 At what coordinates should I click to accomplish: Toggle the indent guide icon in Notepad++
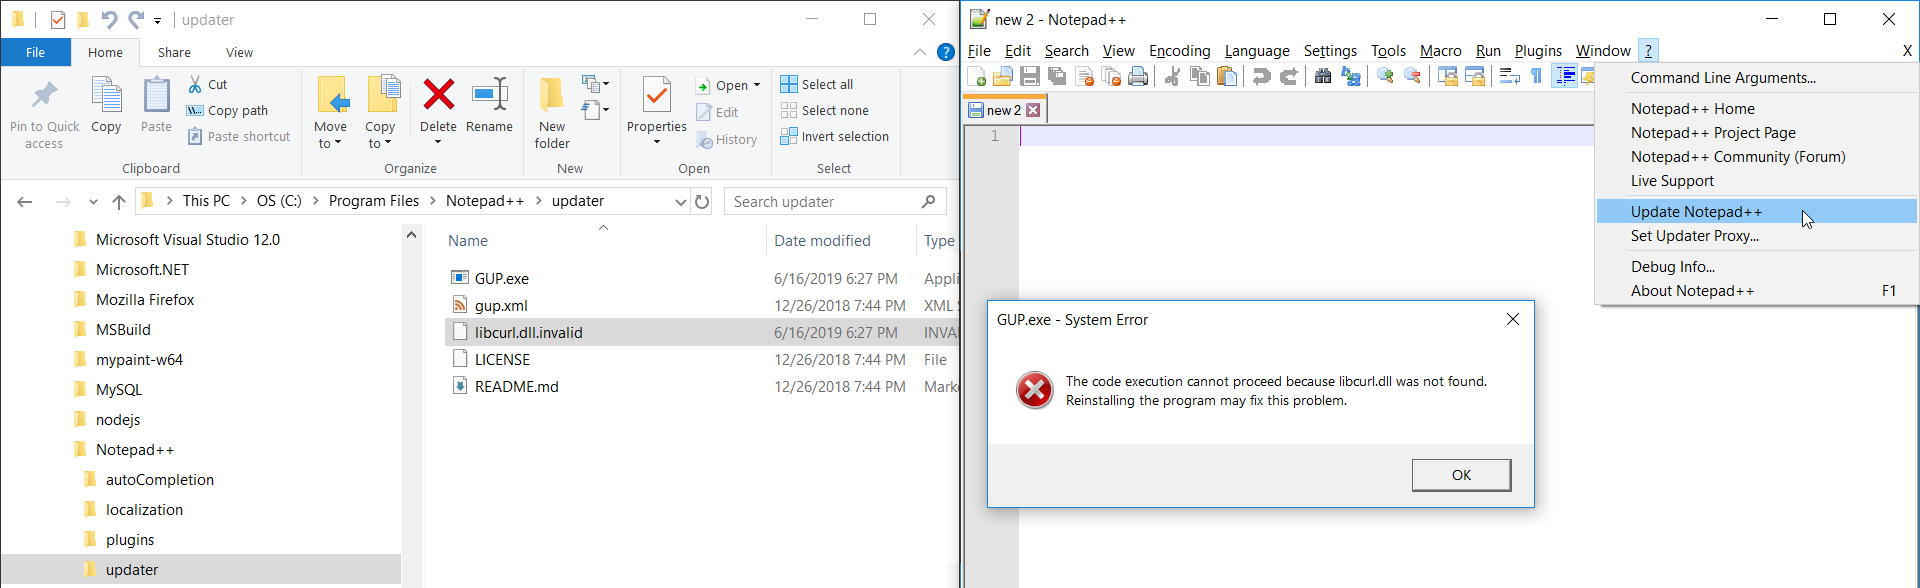coord(1564,76)
